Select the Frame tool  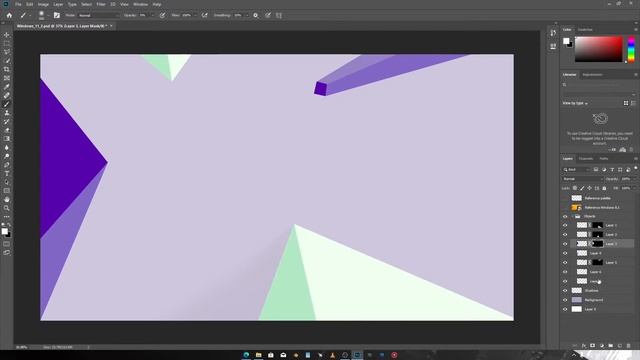(7, 78)
